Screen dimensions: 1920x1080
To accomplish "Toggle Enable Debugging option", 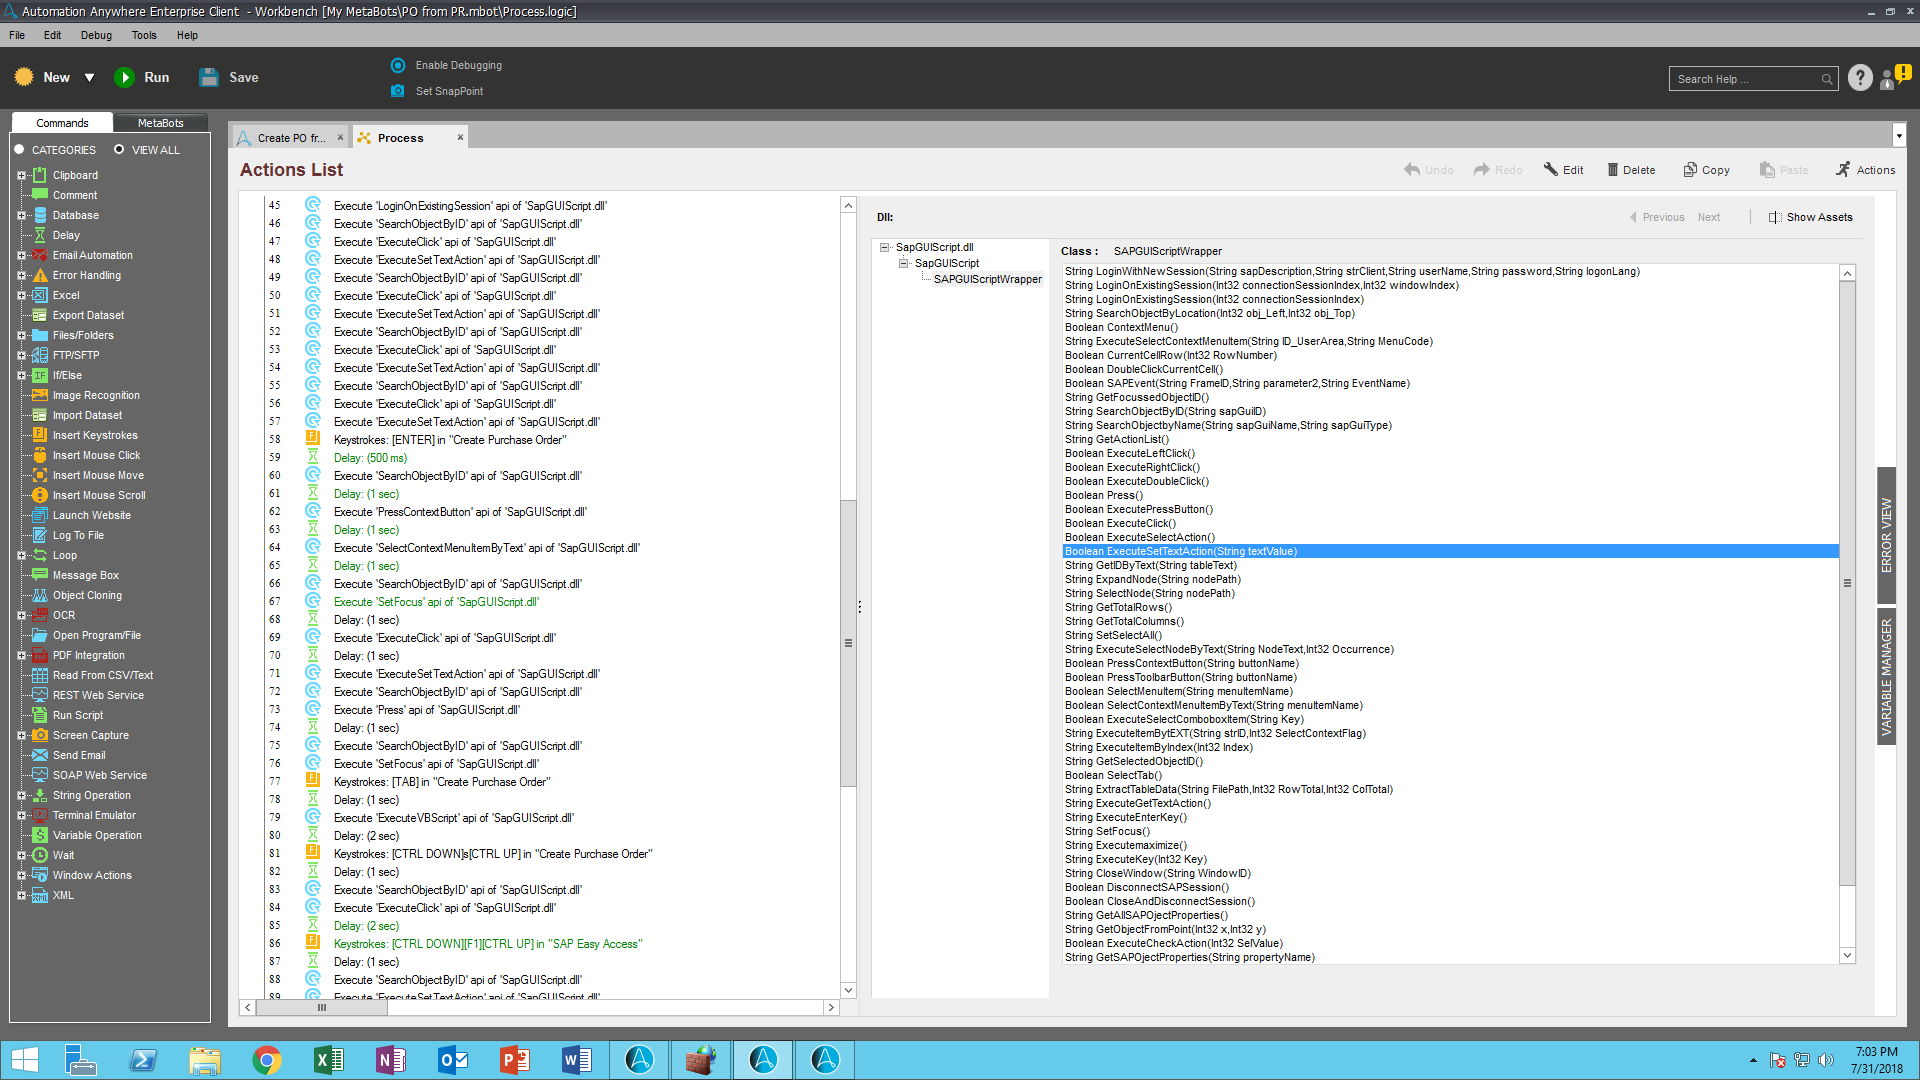I will pyautogui.click(x=398, y=65).
